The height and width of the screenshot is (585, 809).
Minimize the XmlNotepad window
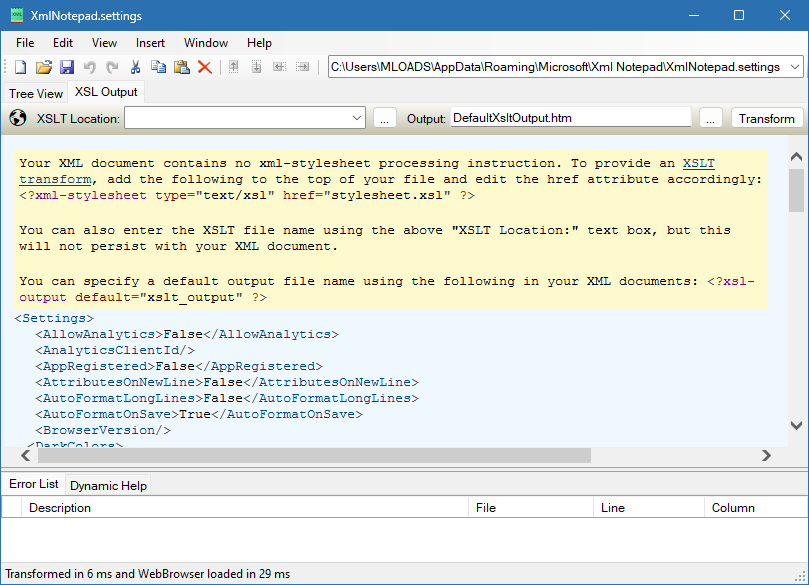coord(694,15)
